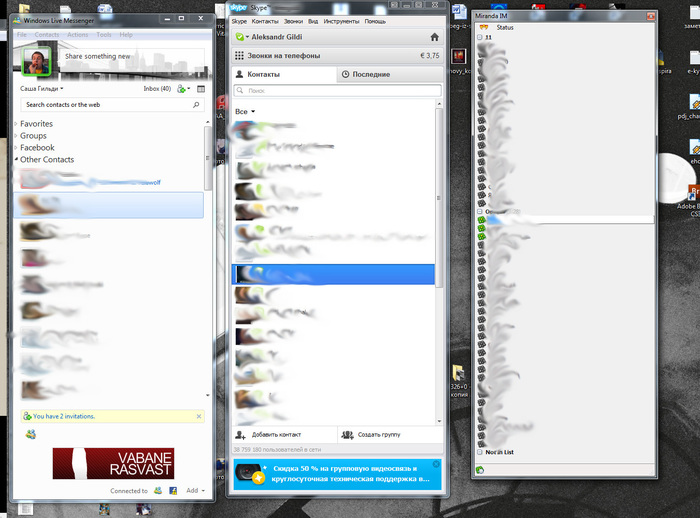The image size is (700, 518).
Task: Click the Messenger contact list scroll-down arrow
Action: [x=208, y=395]
